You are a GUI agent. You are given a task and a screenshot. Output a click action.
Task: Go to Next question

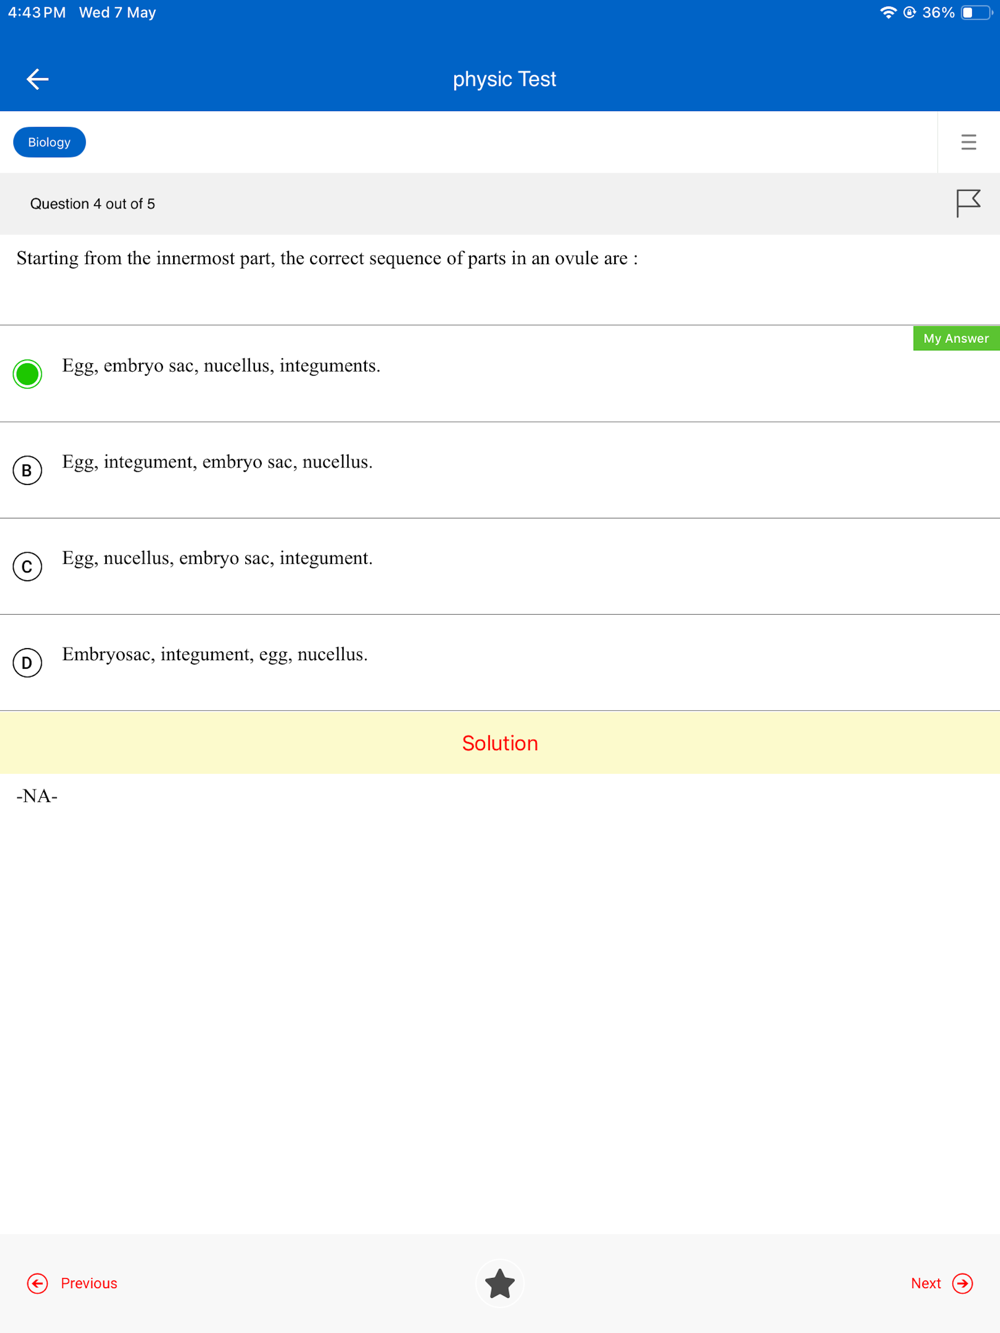point(942,1283)
